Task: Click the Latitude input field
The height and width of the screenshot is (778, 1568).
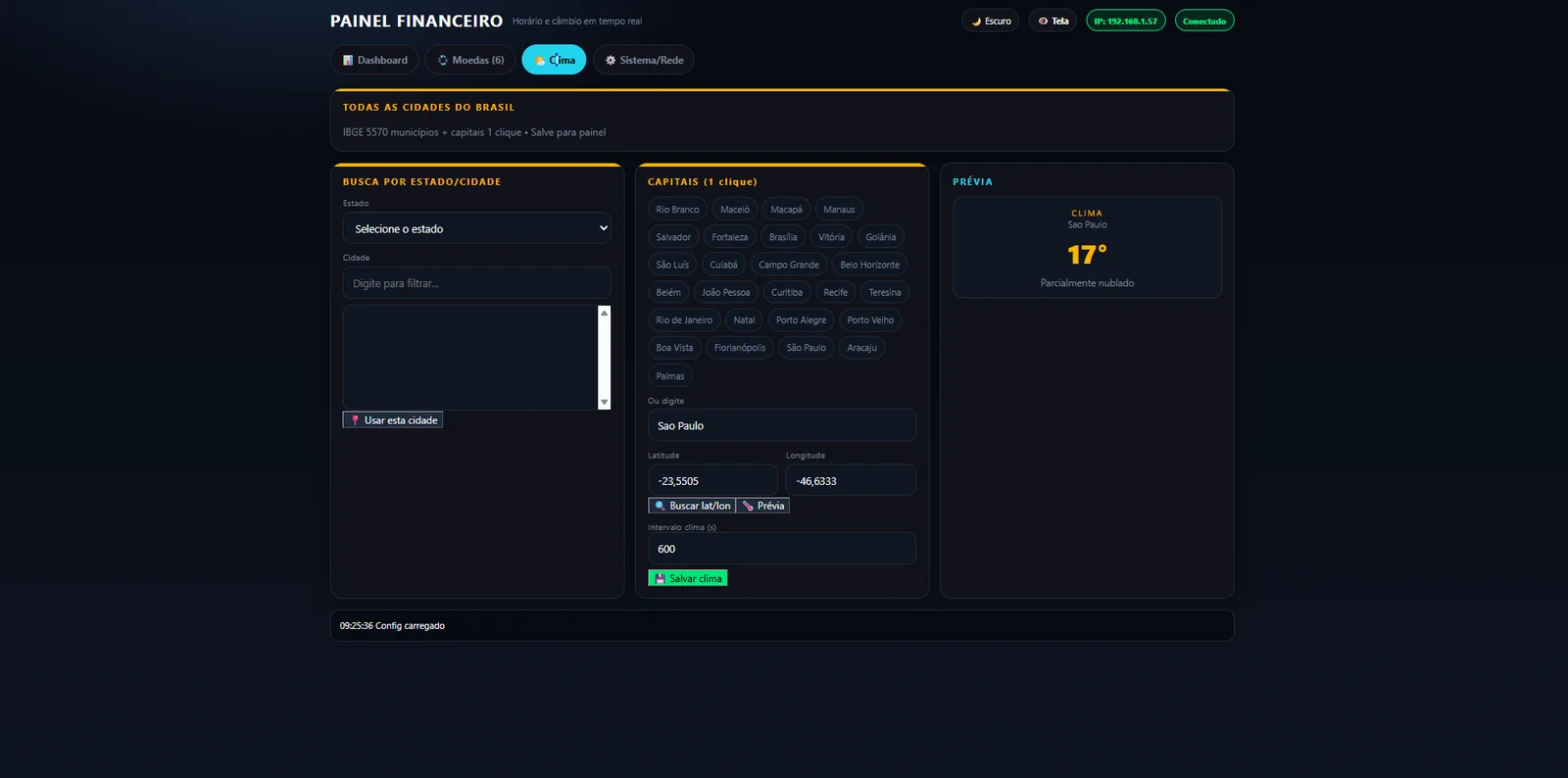Action: click(x=713, y=480)
